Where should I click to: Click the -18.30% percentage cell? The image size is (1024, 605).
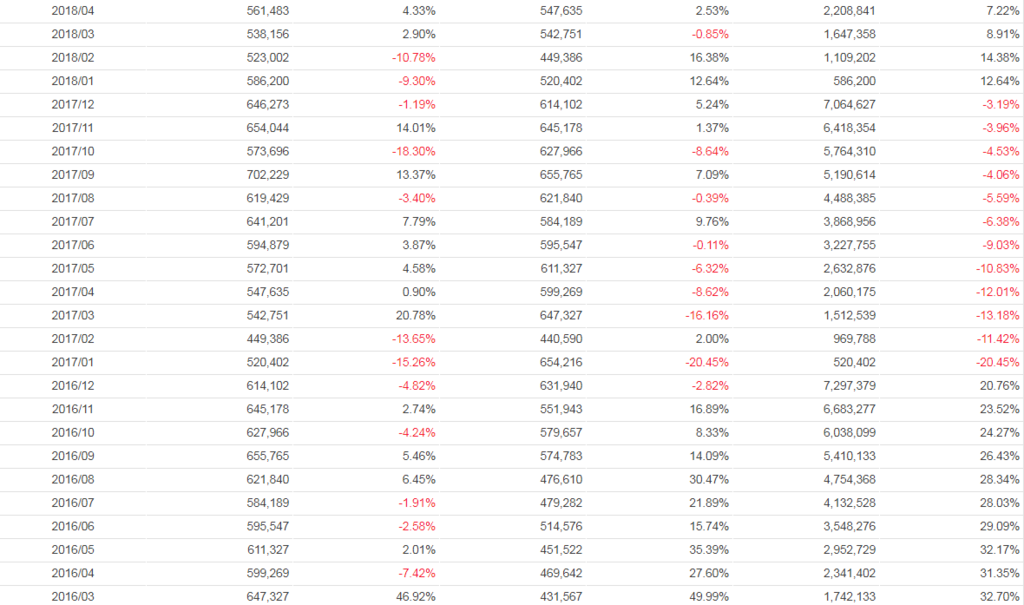coord(413,151)
